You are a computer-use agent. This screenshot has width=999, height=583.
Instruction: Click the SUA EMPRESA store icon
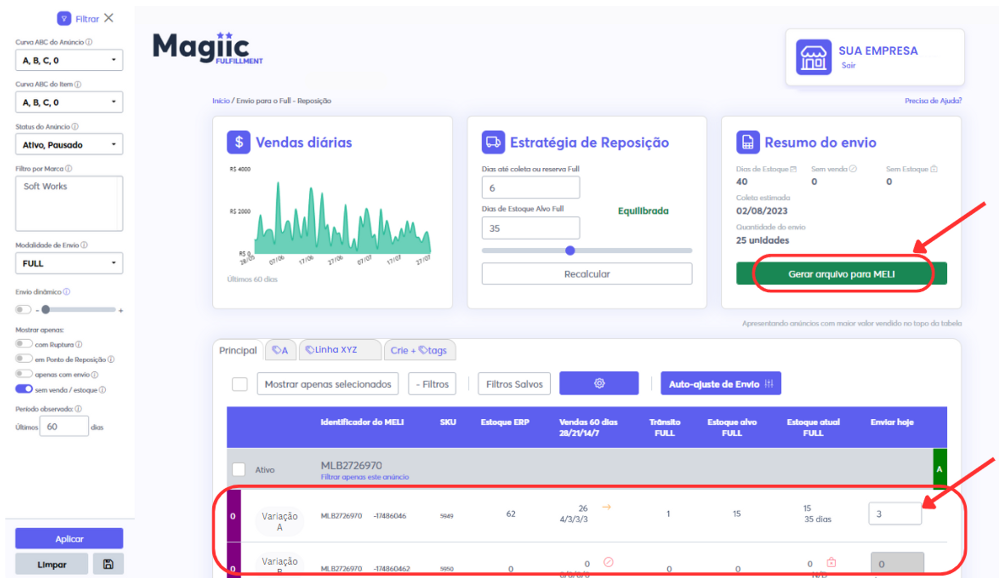(813, 57)
